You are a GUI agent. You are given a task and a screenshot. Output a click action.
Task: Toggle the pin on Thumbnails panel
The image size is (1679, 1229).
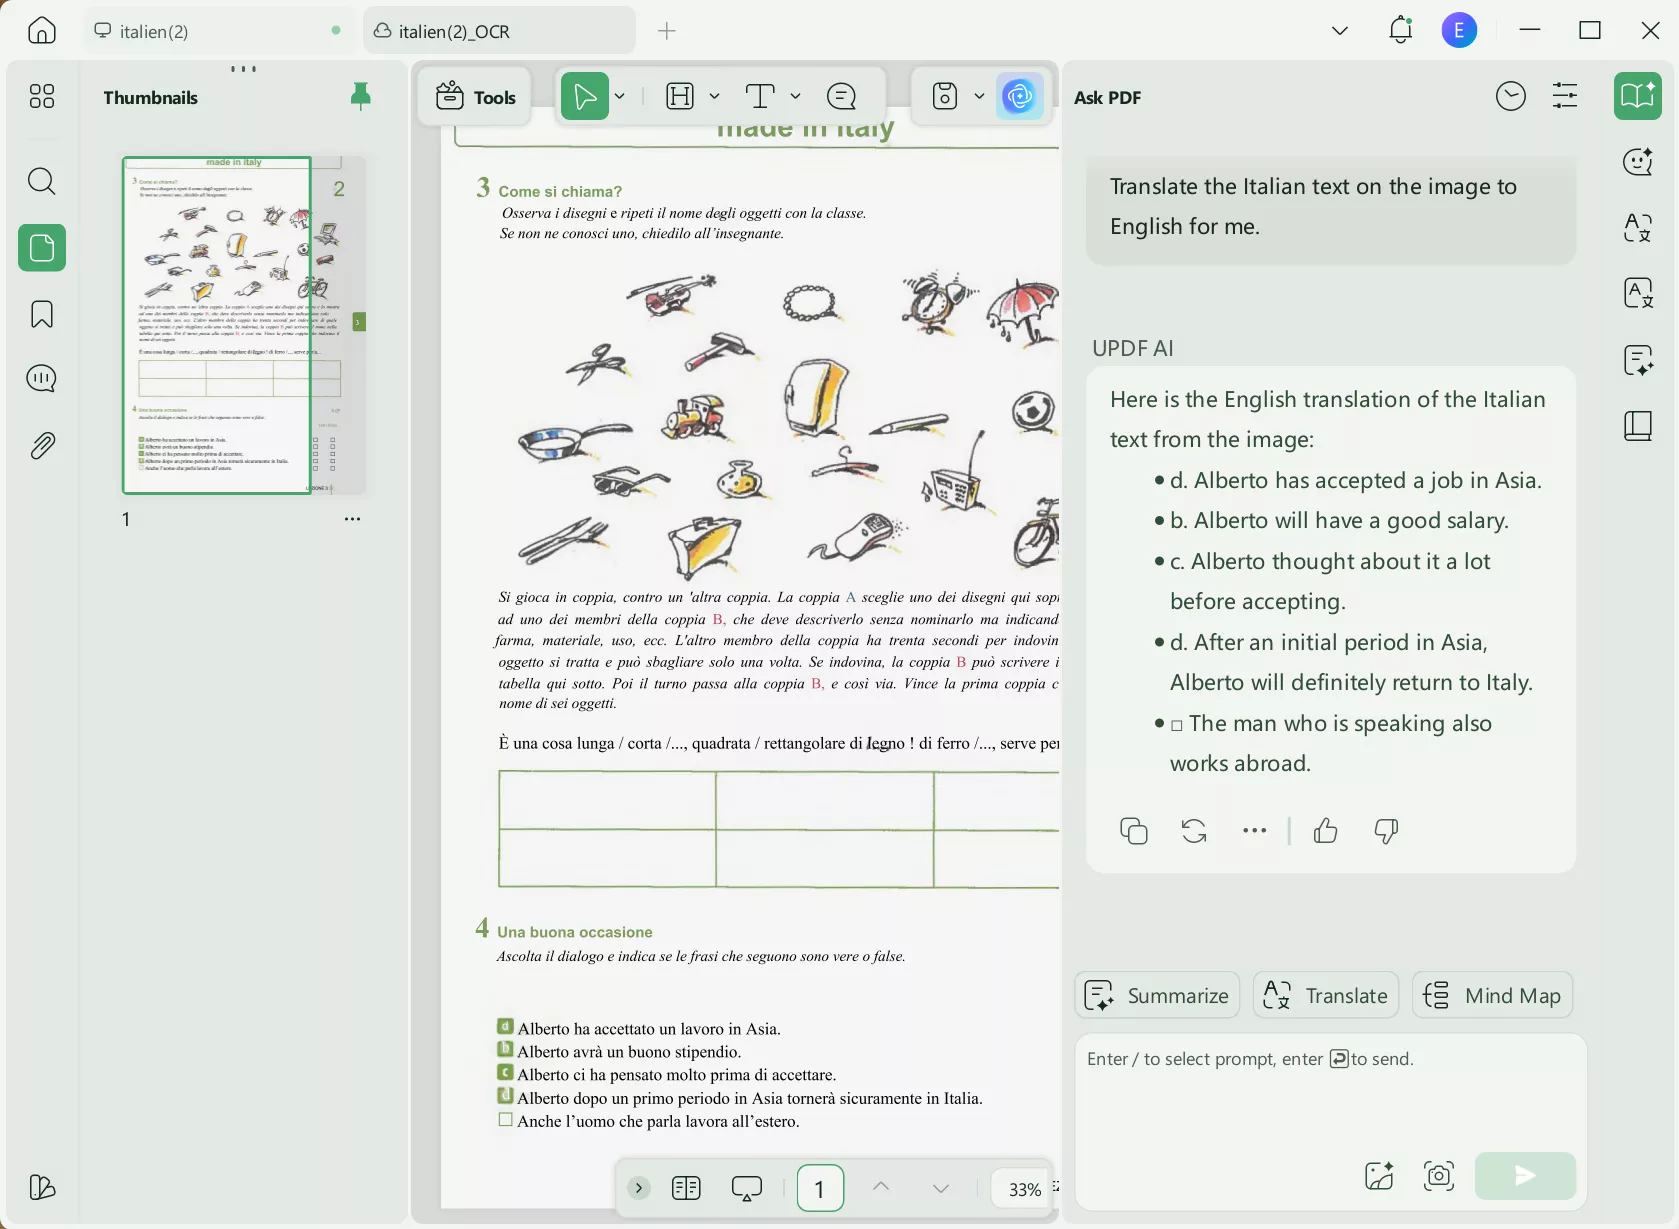pos(360,96)
